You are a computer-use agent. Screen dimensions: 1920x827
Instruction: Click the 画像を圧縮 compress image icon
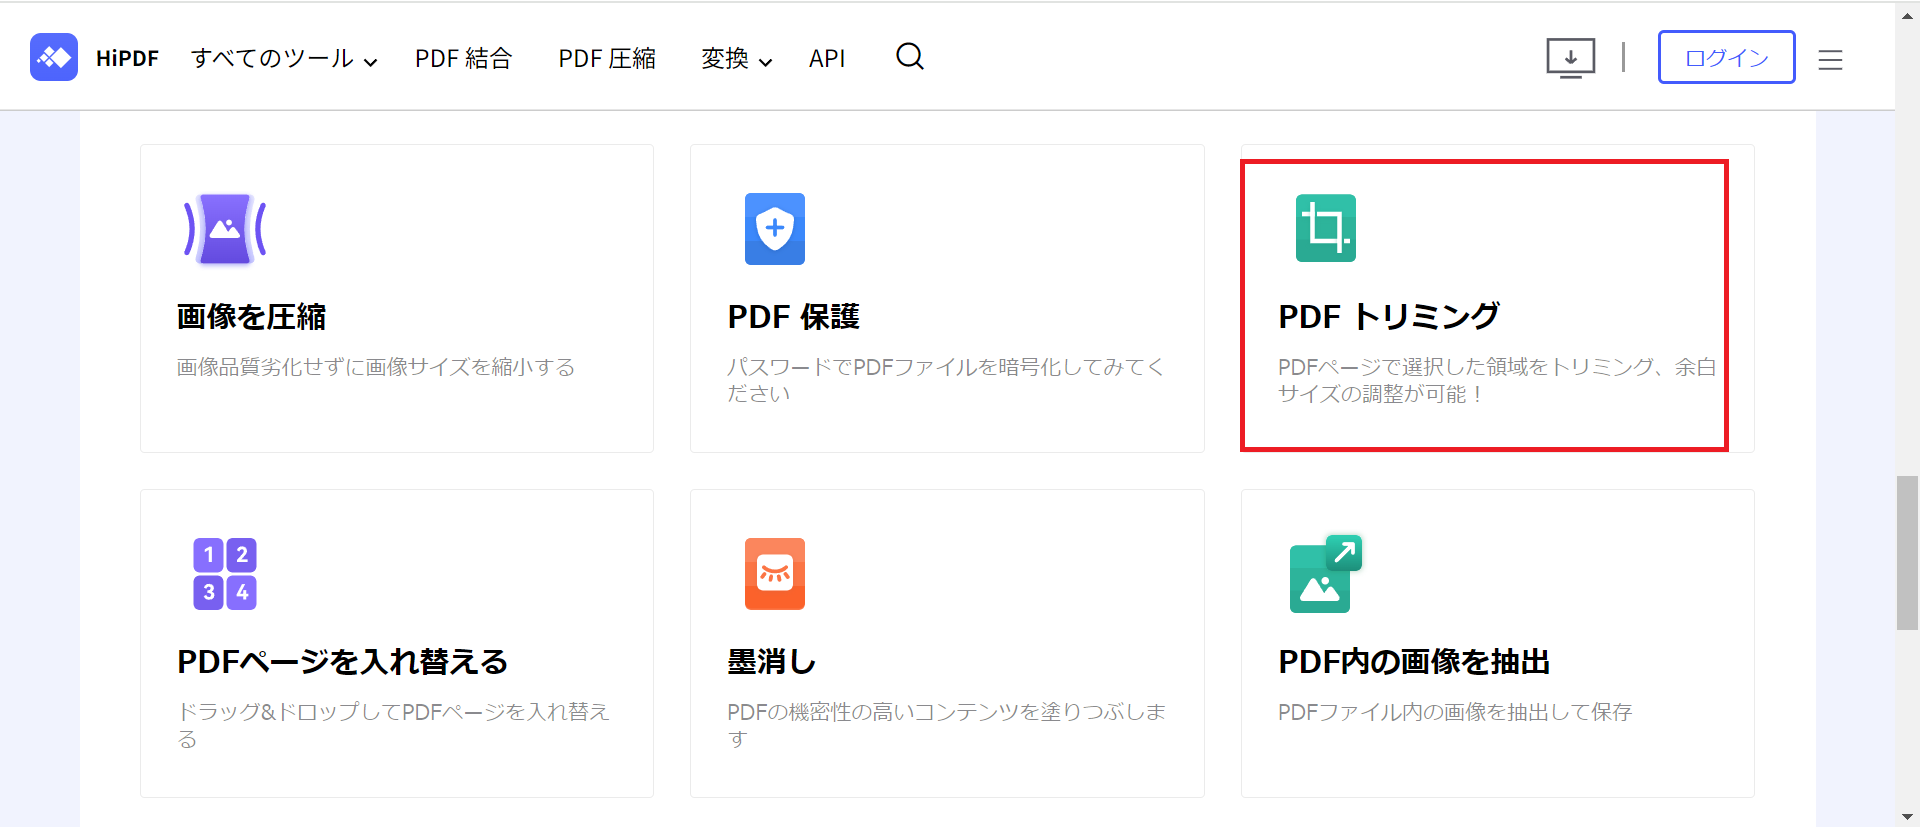[225, 229]
